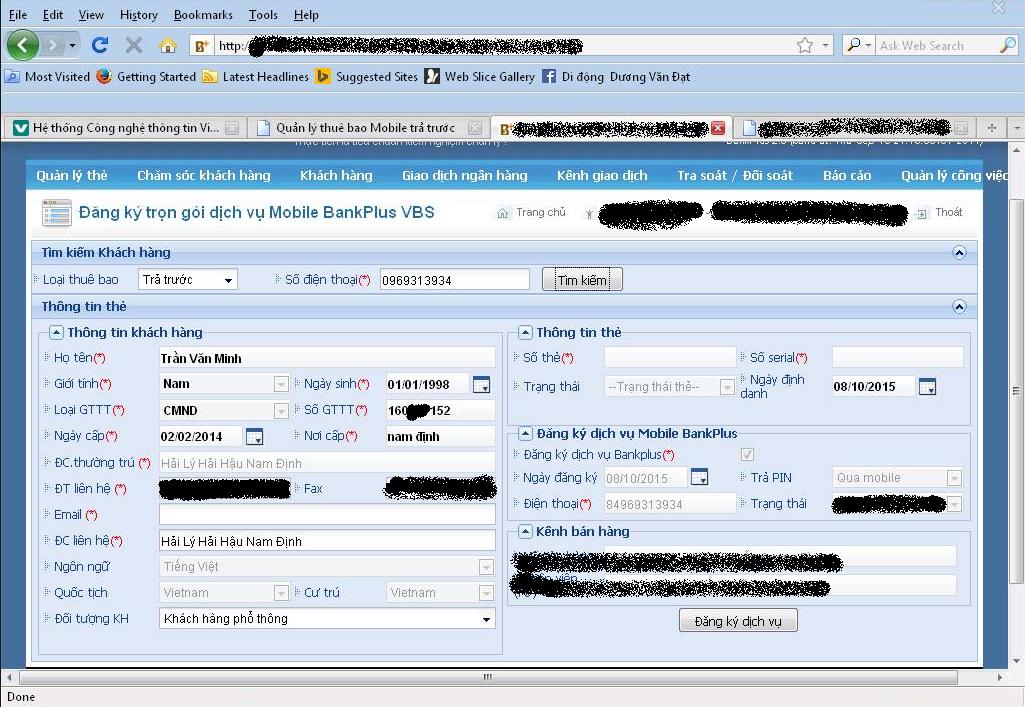This screenshot has width=1025, height=707.
Task: Bookmark this page with the star icon
Action: coord(805,45)
